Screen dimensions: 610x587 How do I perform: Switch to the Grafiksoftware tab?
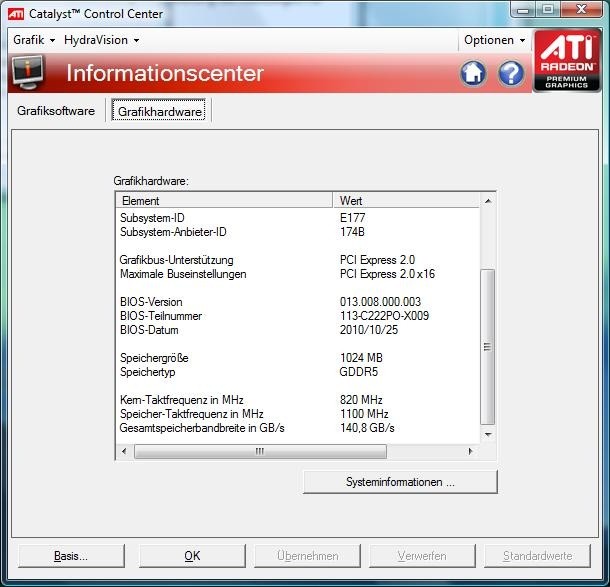point(56,111)
